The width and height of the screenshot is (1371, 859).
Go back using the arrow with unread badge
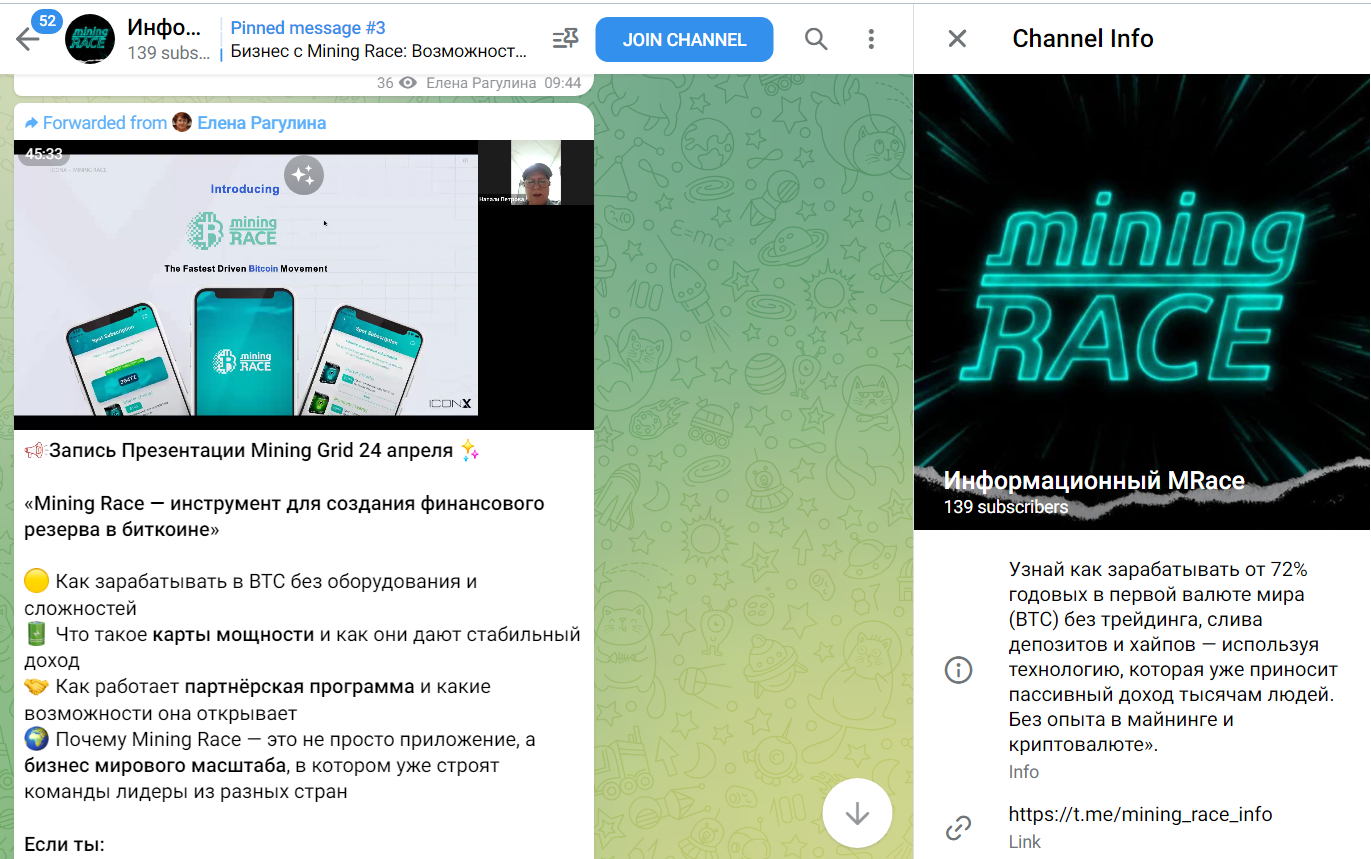click(28, 39)
